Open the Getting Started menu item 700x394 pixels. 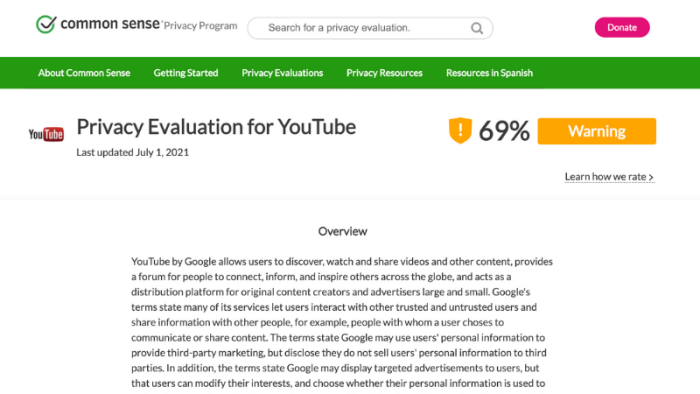point(186,73)
